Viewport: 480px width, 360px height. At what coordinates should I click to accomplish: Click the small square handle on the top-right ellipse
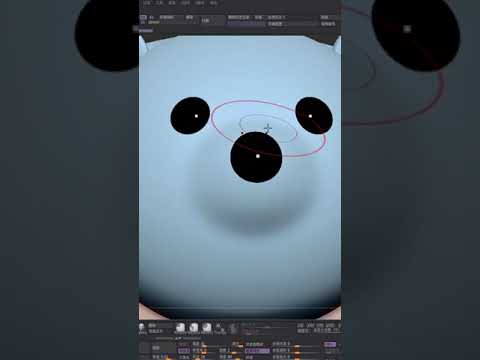point(407,29)
